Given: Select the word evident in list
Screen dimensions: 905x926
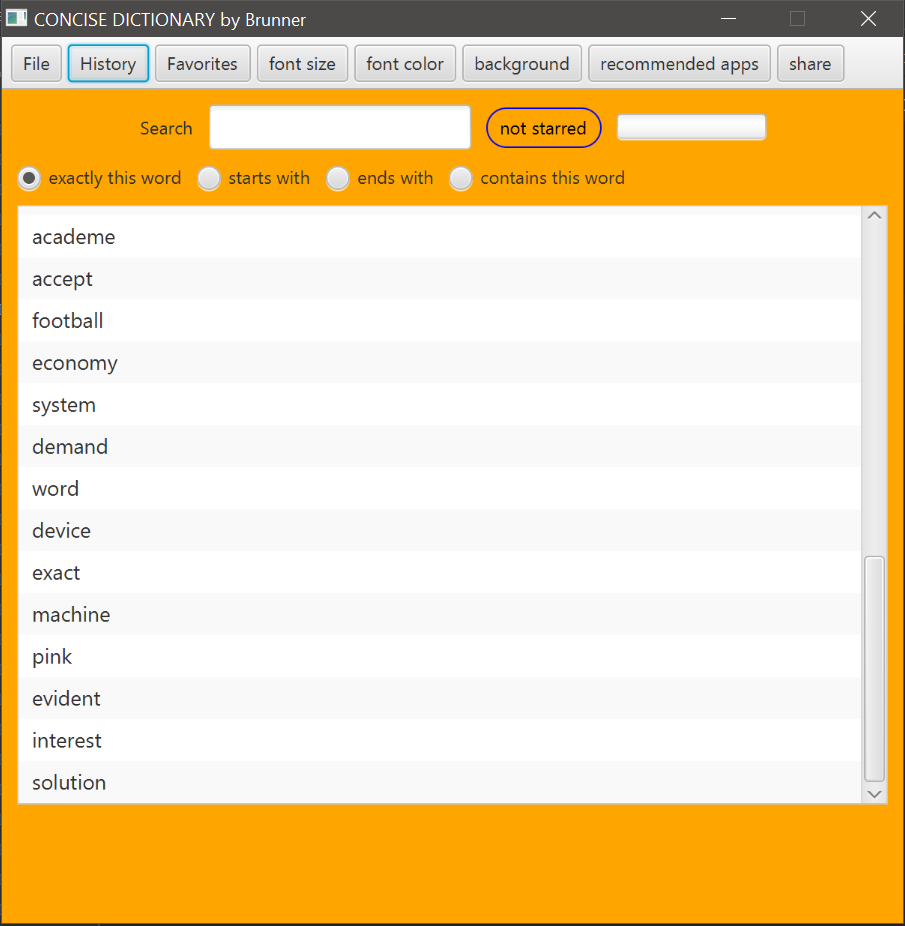Looking at the screenshot, I should click(x=440, y=697).
